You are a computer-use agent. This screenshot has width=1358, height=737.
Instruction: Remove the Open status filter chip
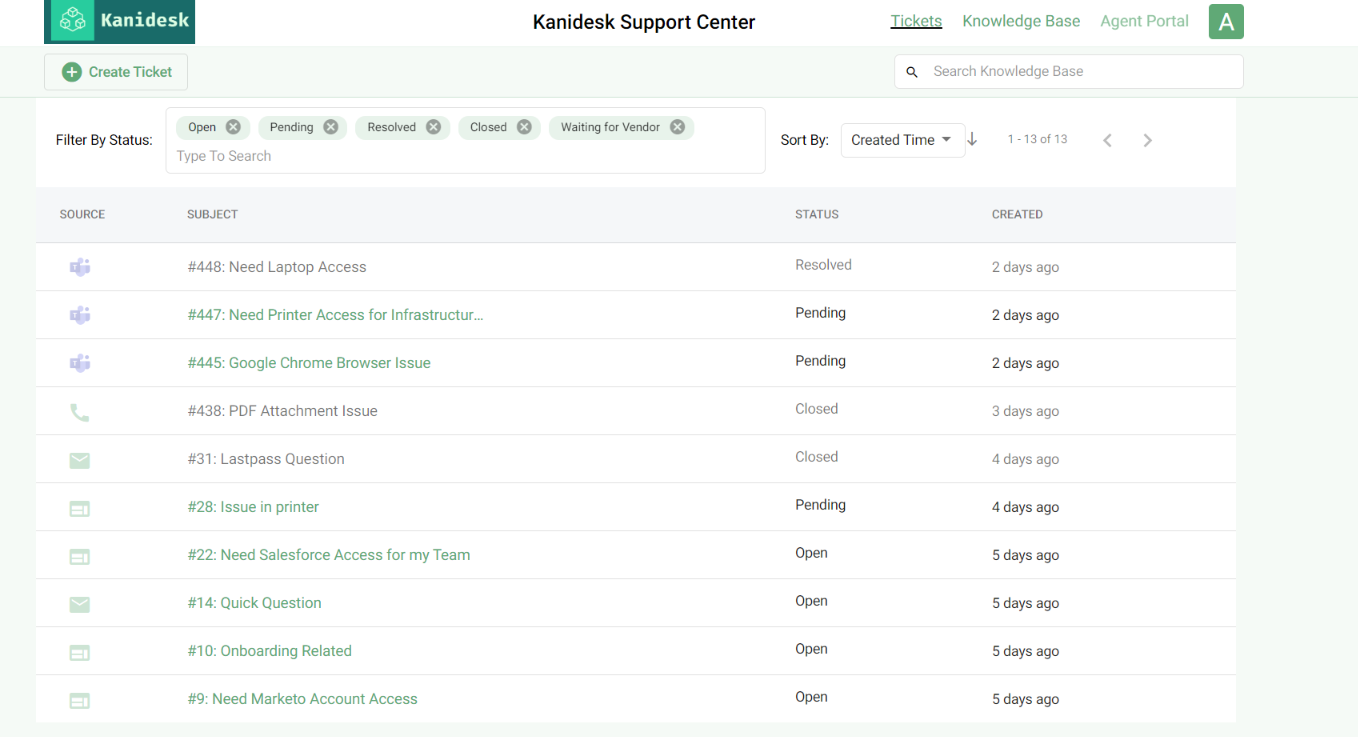(x=233, y=127)
